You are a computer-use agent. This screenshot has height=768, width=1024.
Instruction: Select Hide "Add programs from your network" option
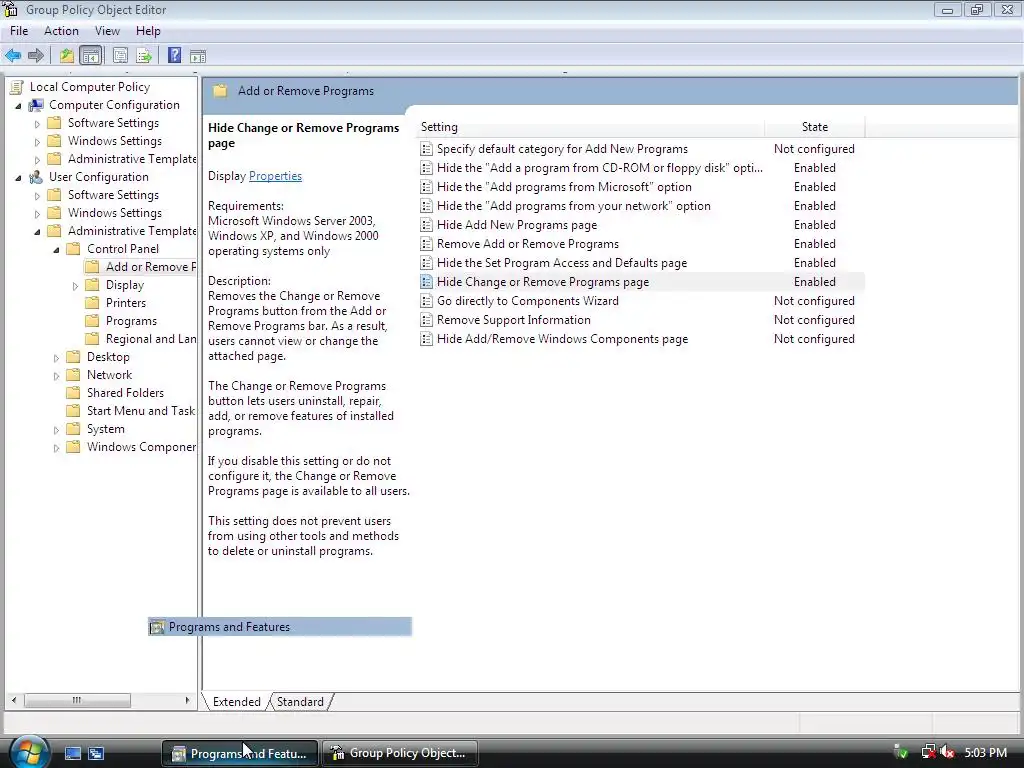coord(641,206)
